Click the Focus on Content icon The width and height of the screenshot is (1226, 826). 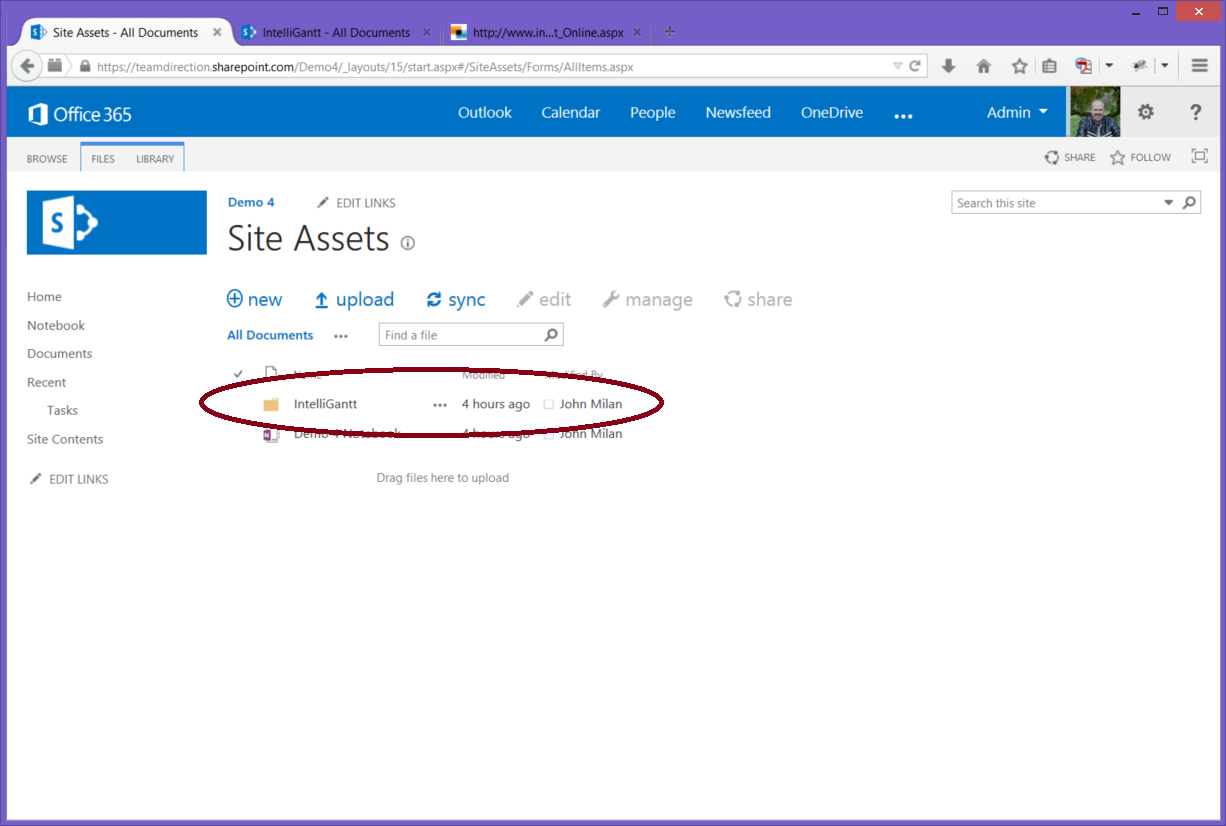(x=1200, y=156)
